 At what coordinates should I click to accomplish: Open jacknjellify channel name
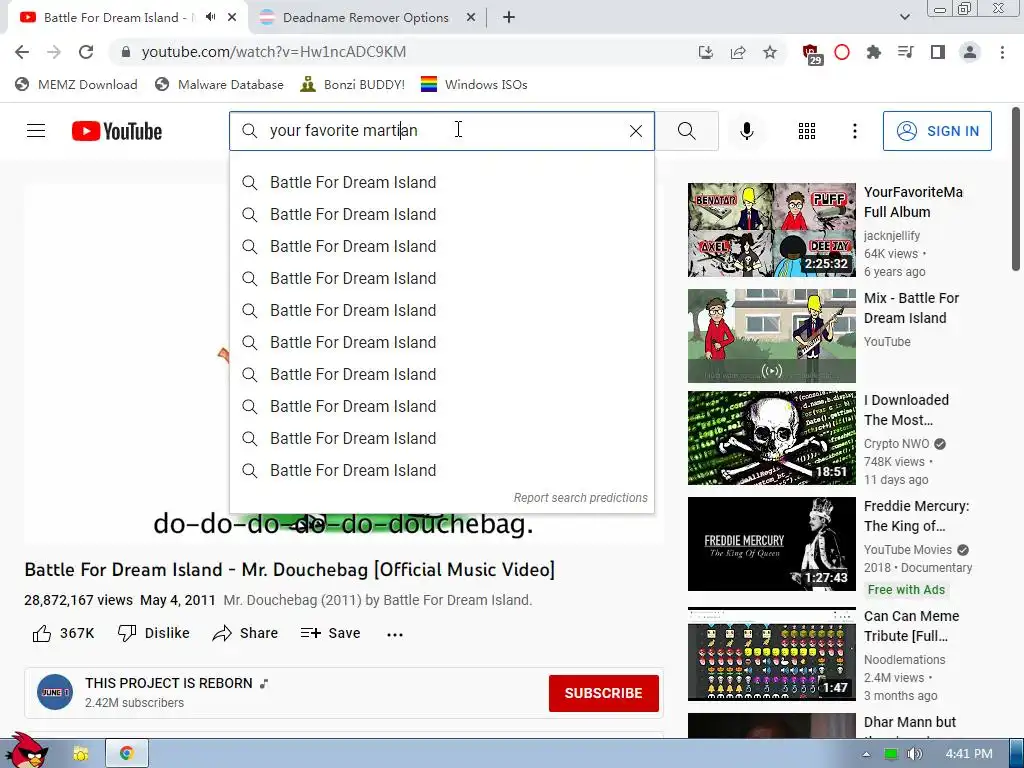[891, 236]
